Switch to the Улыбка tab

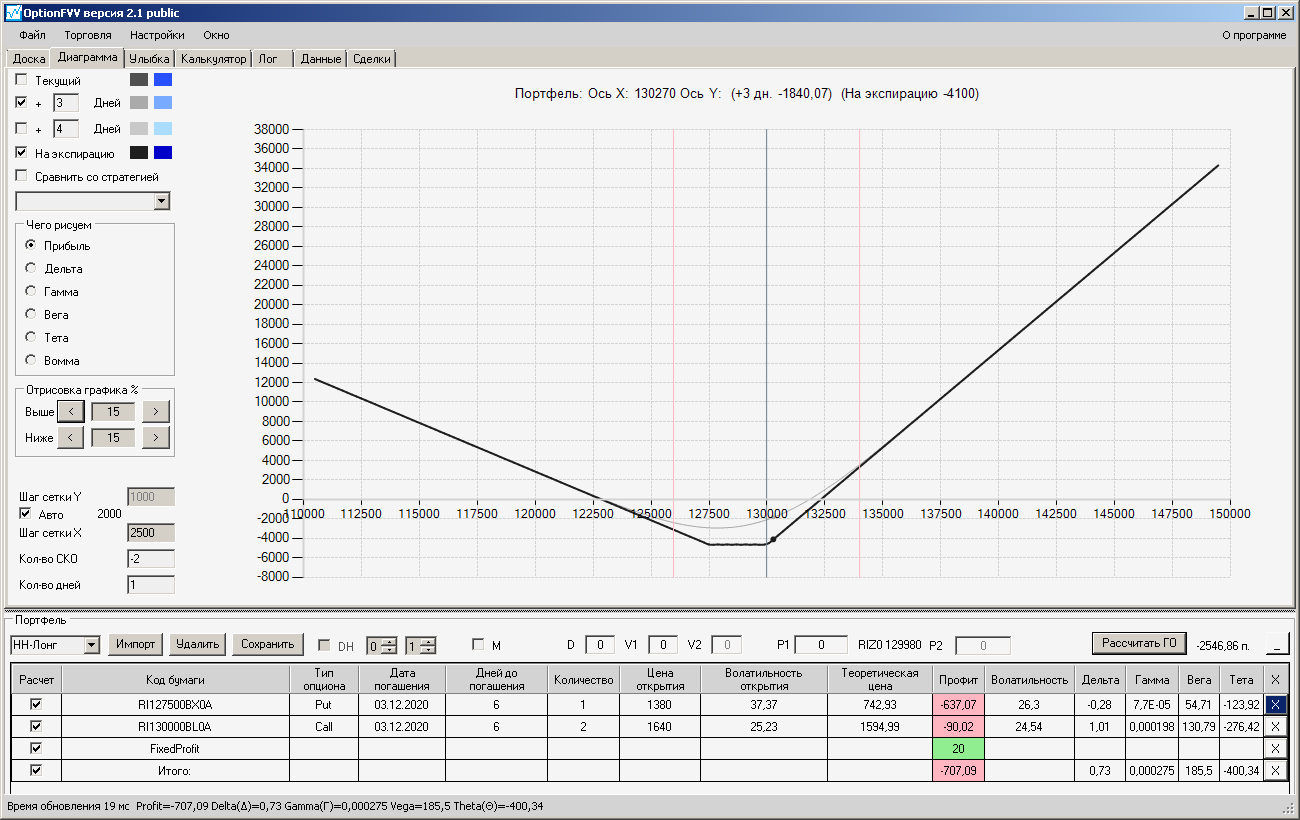150,59
